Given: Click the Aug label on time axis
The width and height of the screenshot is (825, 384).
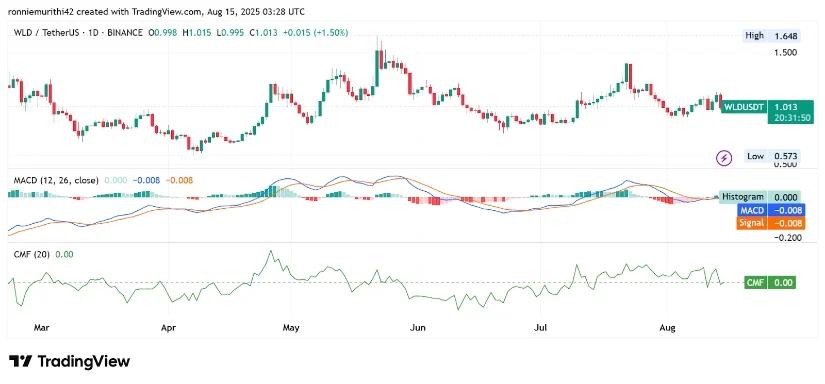Looking at the screenshot, I should click(667, 328).
